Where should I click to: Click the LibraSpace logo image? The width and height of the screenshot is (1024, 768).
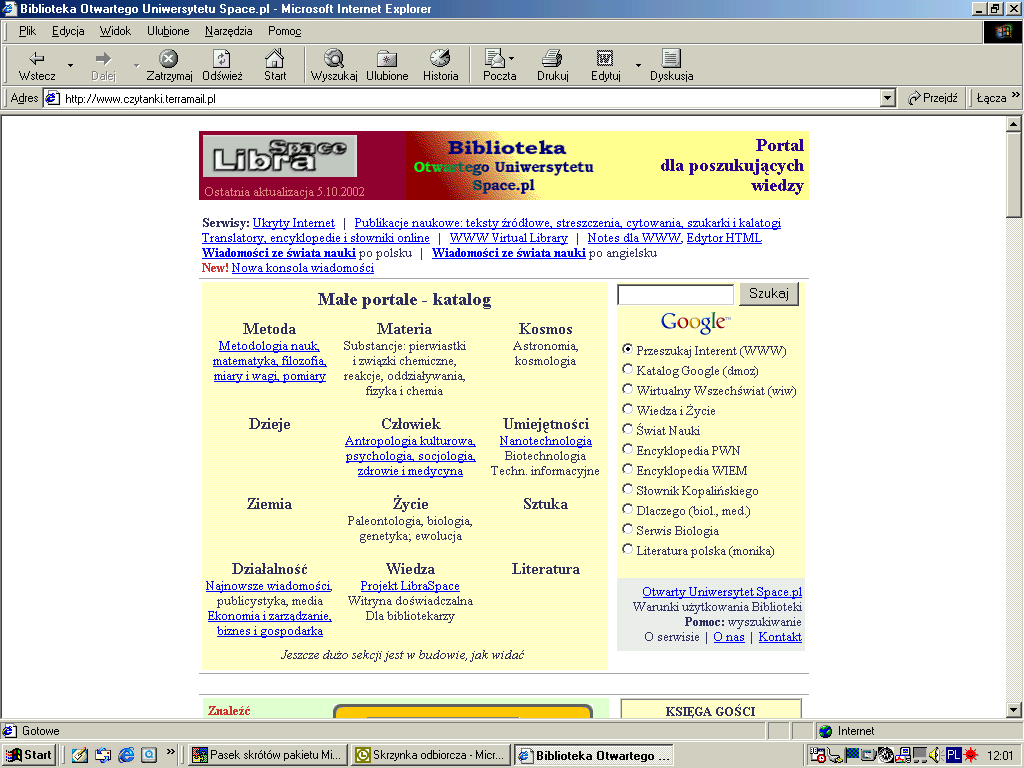pos(280,156)
